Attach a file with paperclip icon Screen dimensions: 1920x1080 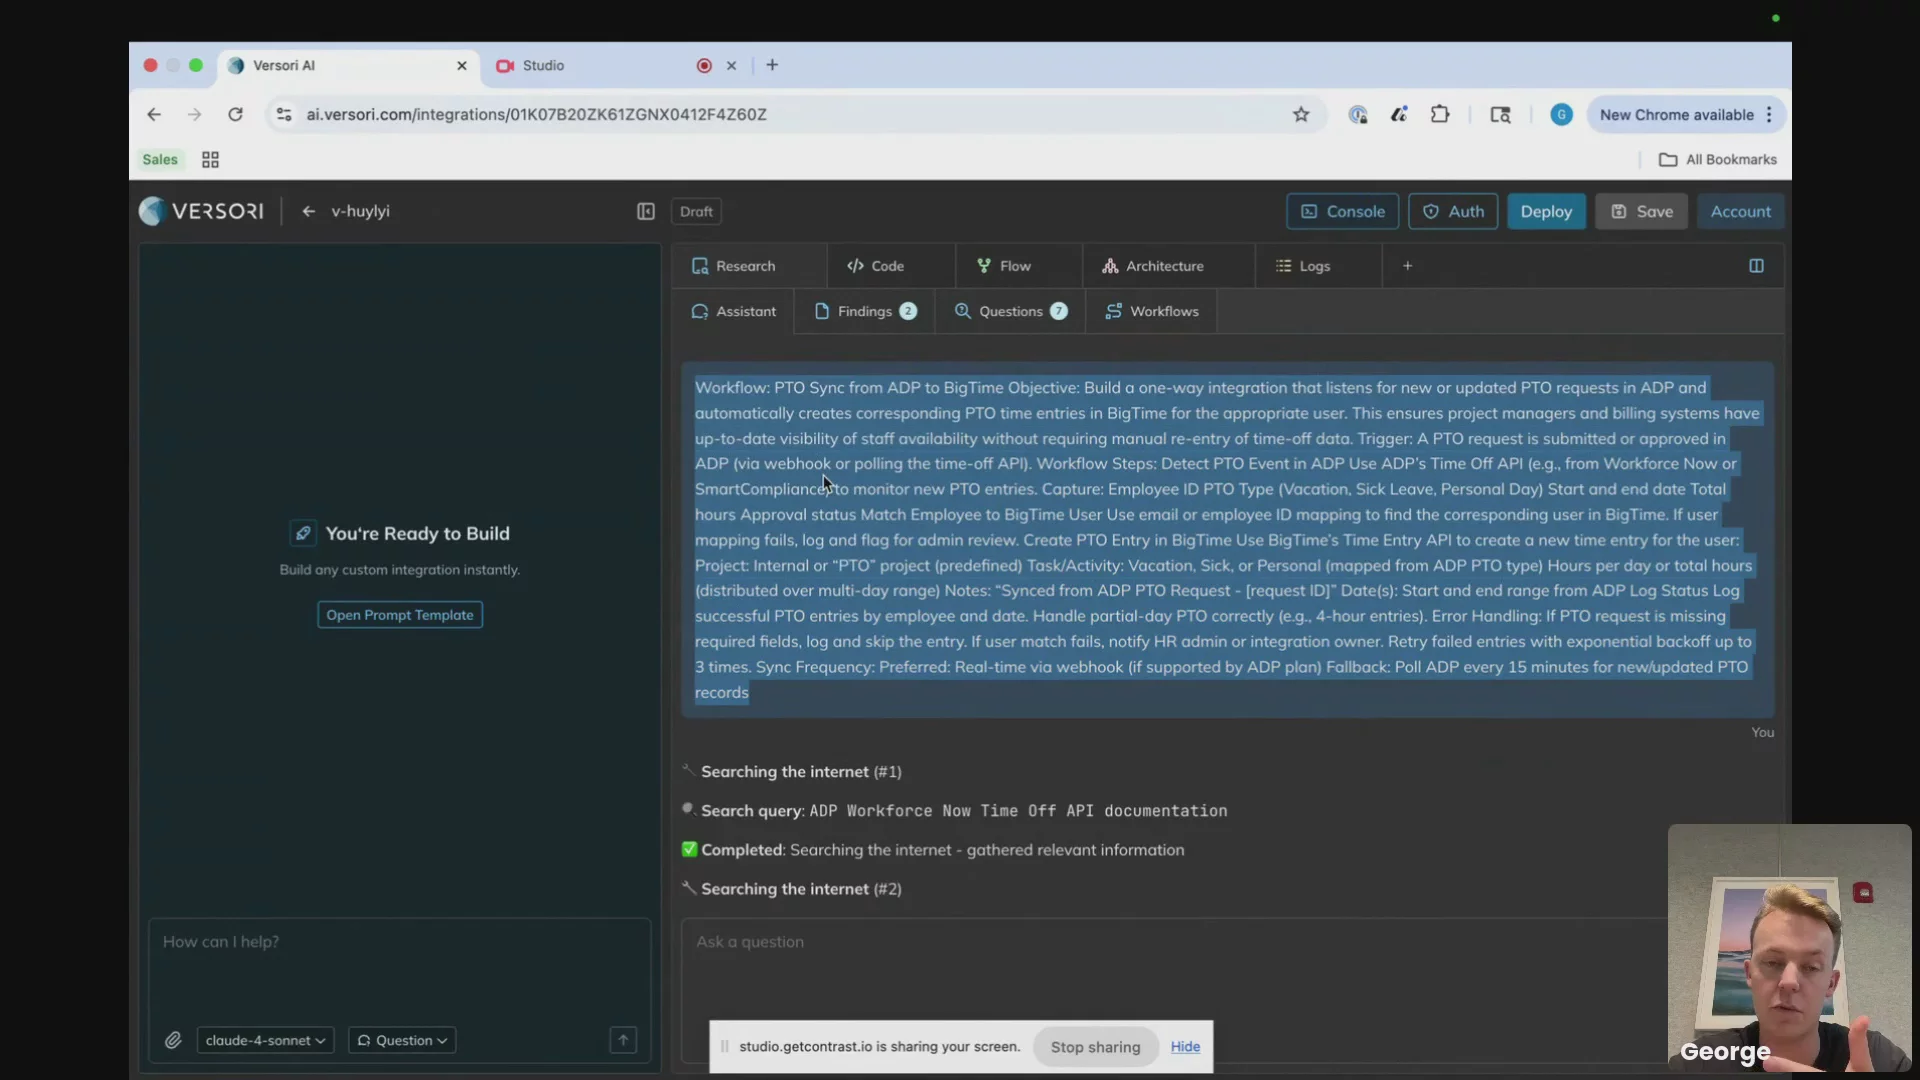coord(173,1040)
